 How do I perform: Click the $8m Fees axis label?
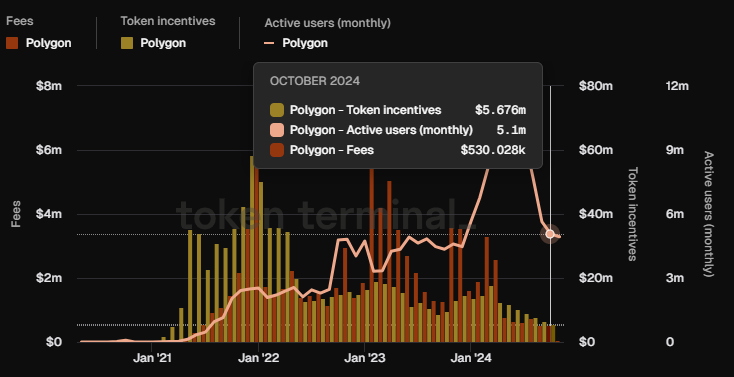click(49, 86)
